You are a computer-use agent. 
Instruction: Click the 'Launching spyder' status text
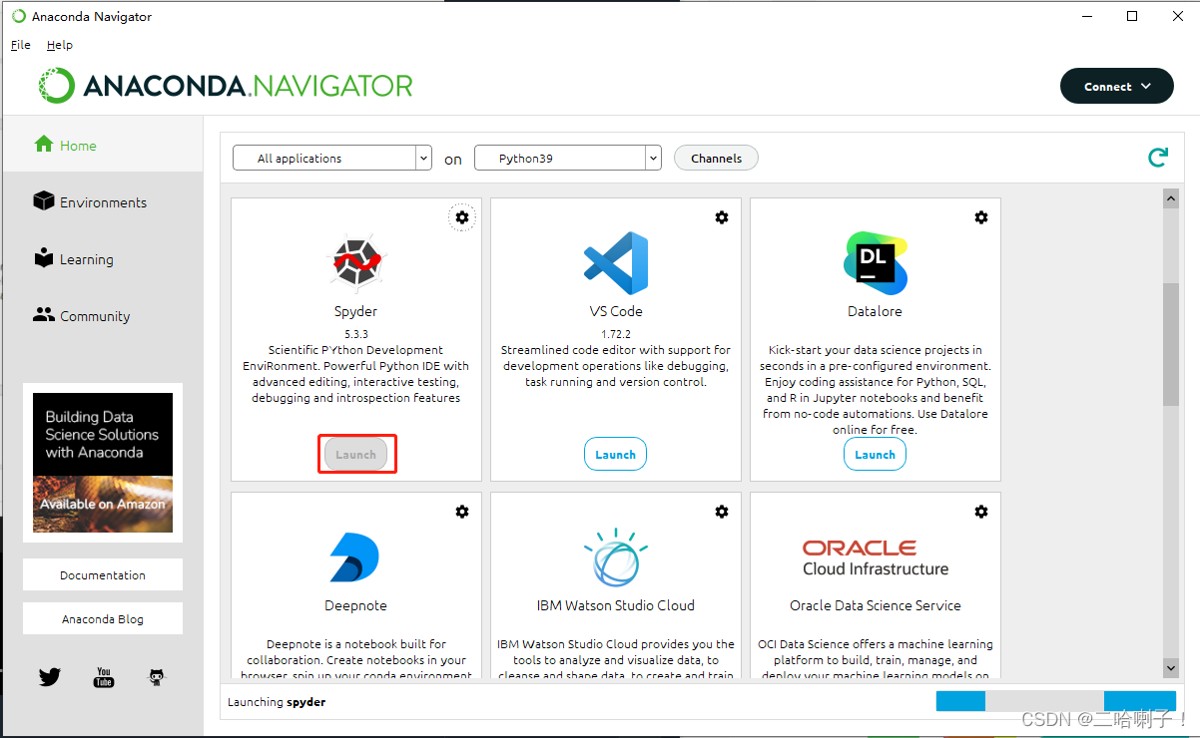point(276,702)
